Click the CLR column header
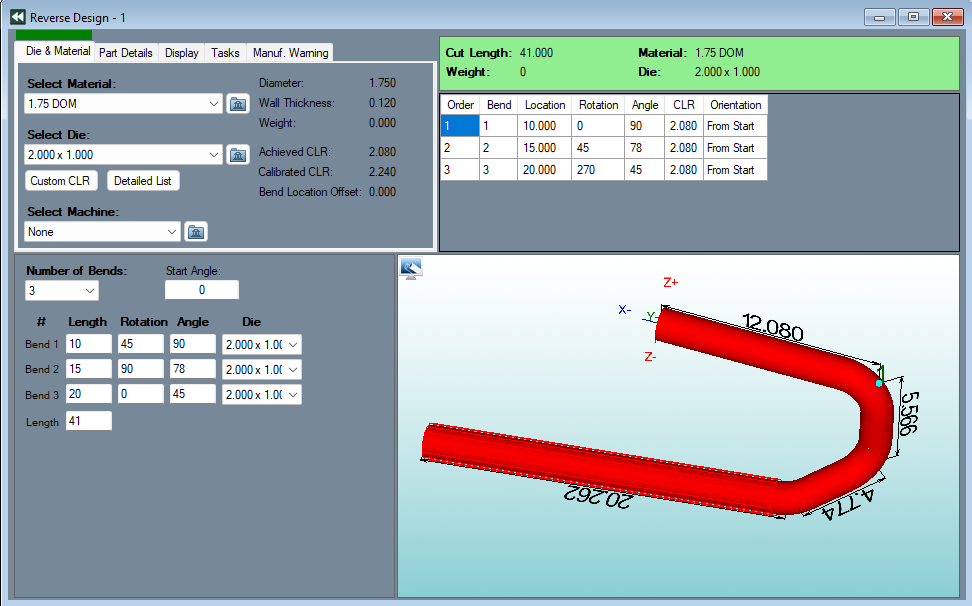Image resolution: width=972 pixels, height=606 pixels. 684,105
